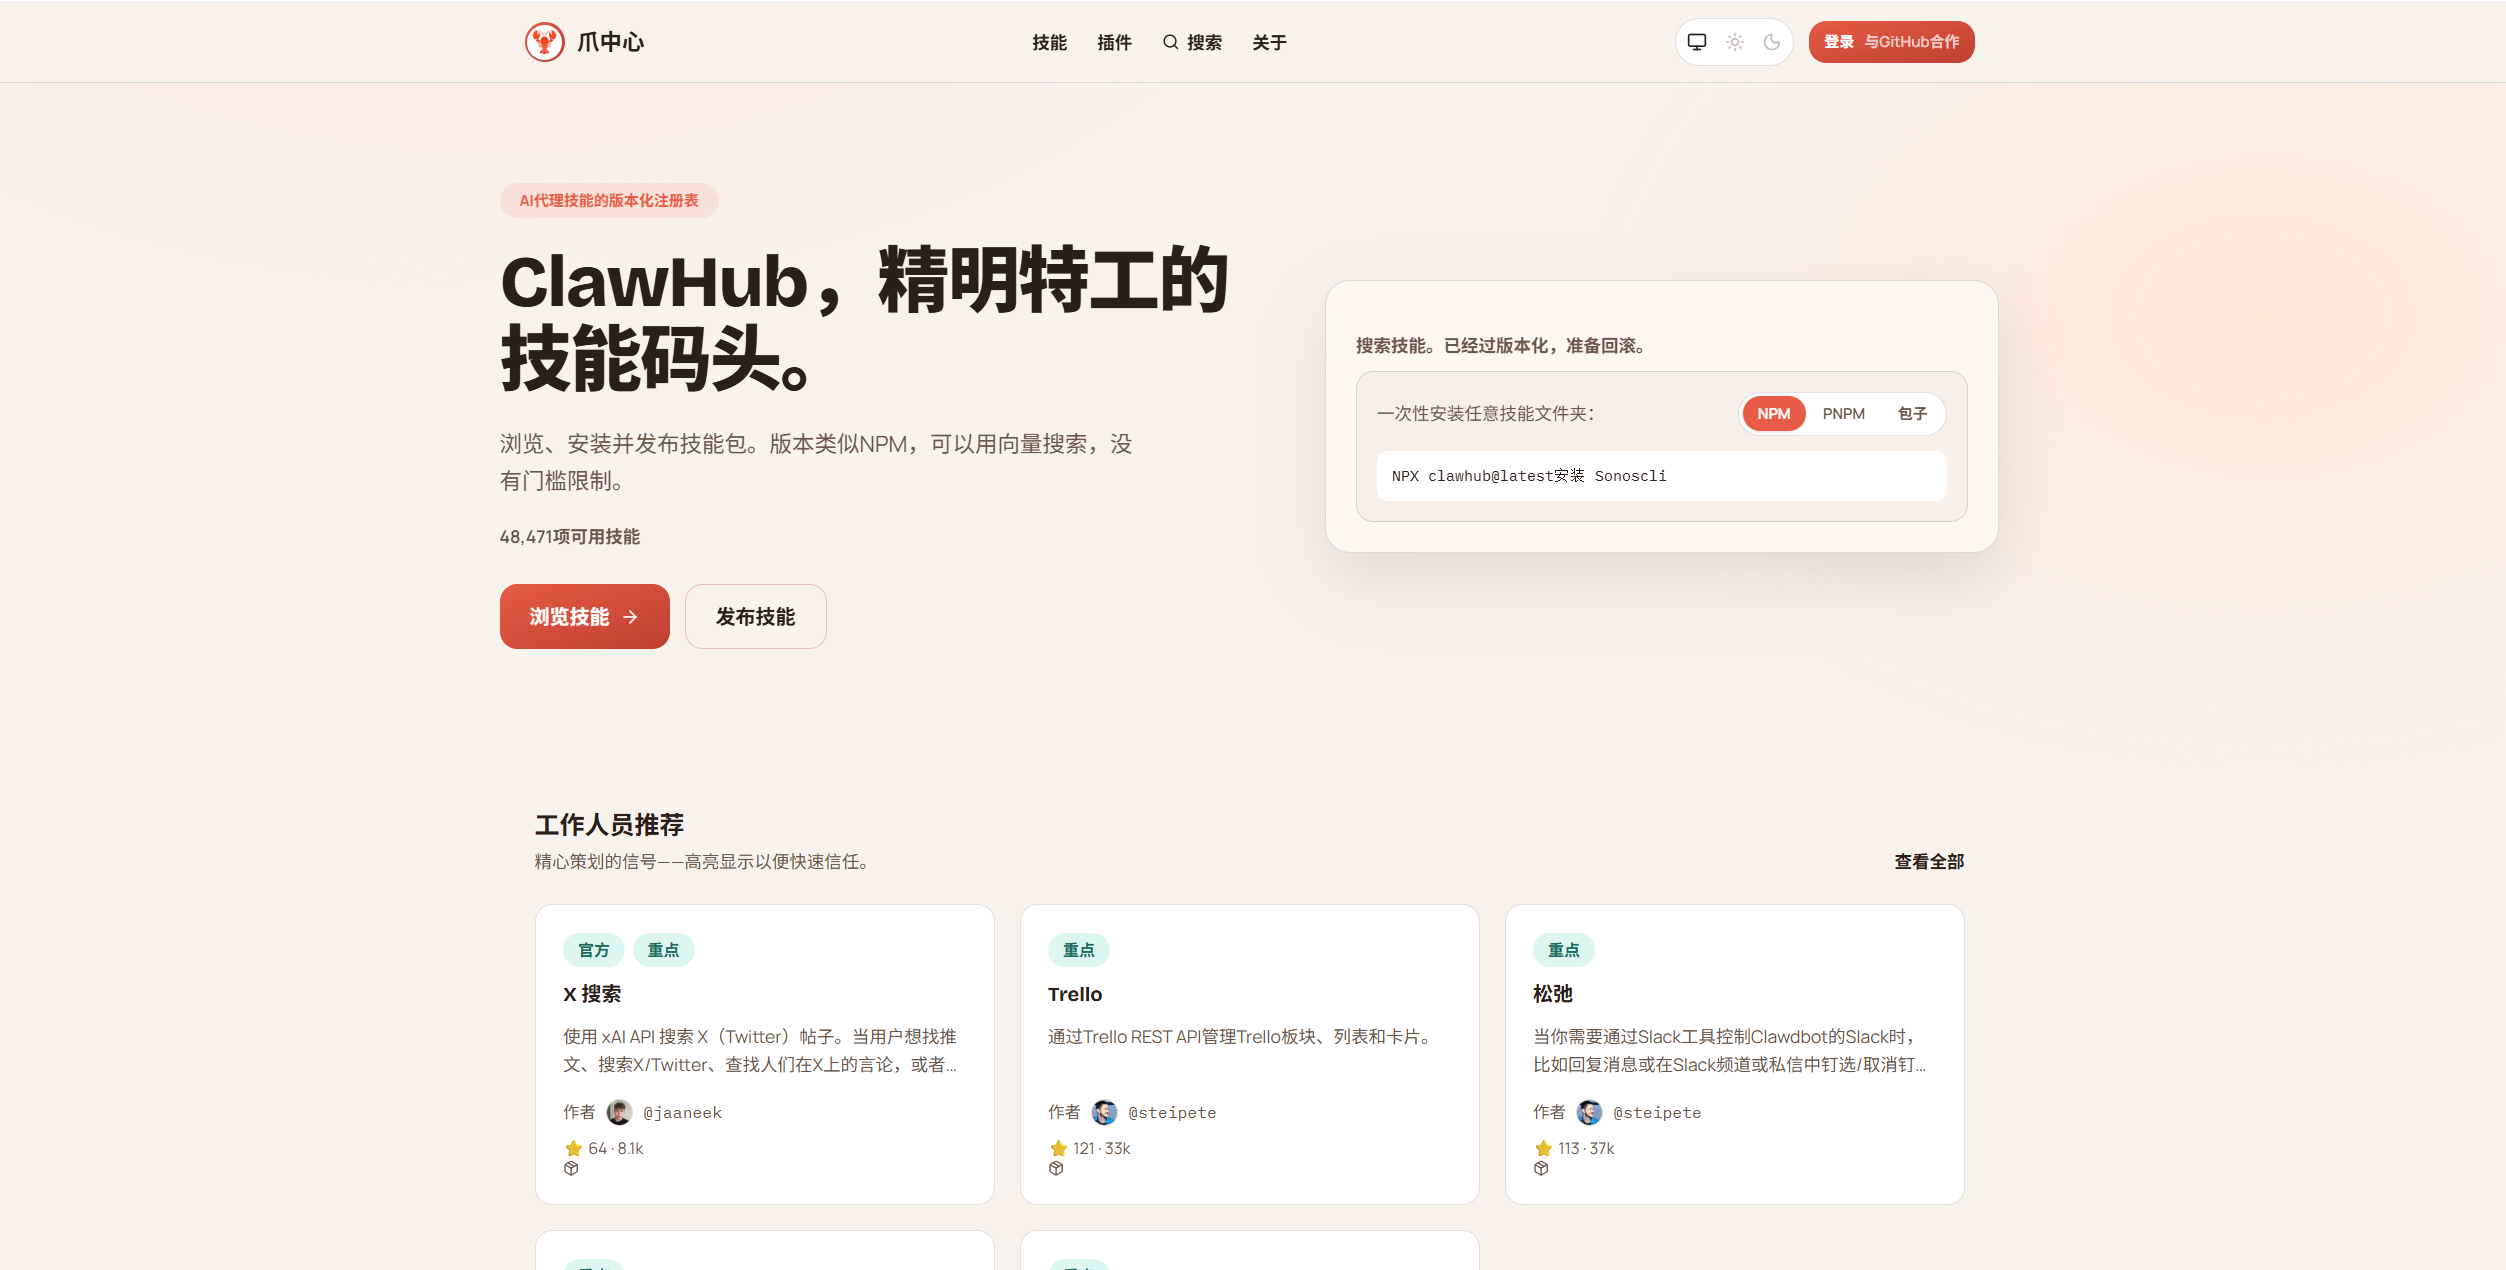This screenshot has width=2506, height=1270.
Task: Open the X 搜索 skill card title
Action: [592, 994]
